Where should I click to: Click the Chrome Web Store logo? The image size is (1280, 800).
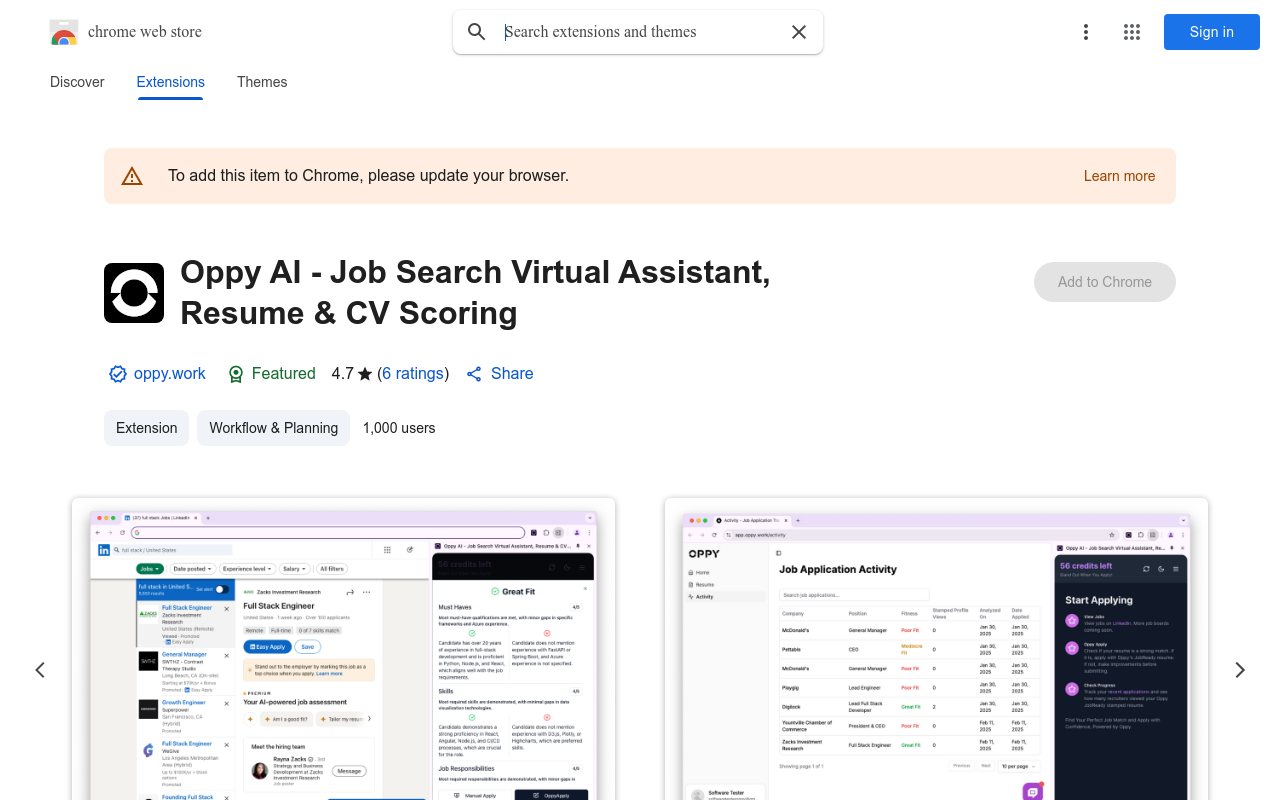[x=64, y=32]
